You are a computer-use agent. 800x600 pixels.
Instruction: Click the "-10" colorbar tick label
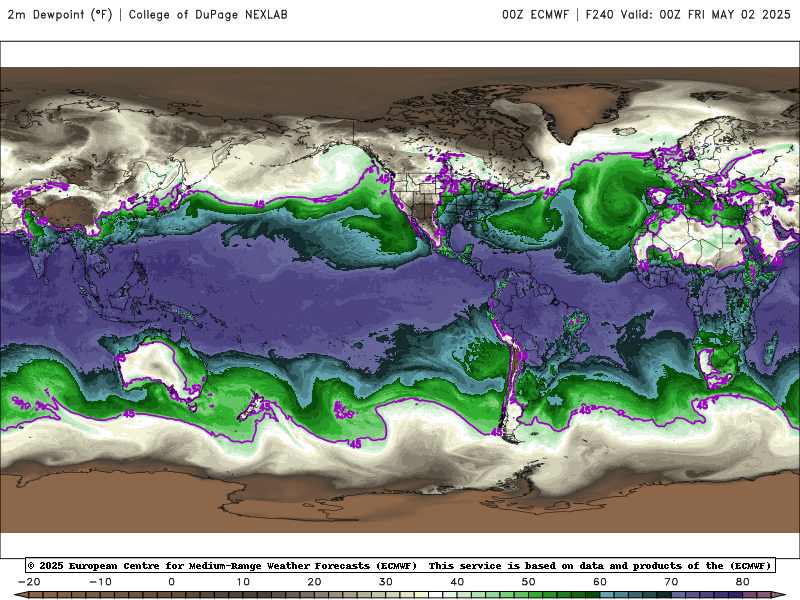[100, 582]
